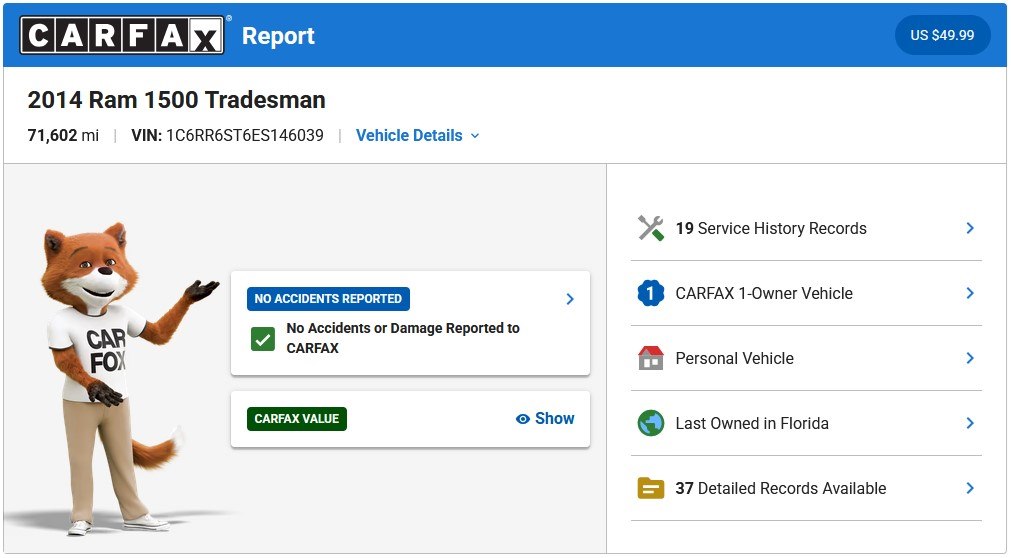1011x558 pixels.
Task: Click the green checkmark No Accidents box
Action: pyautogui.click(x=263, y=339)
